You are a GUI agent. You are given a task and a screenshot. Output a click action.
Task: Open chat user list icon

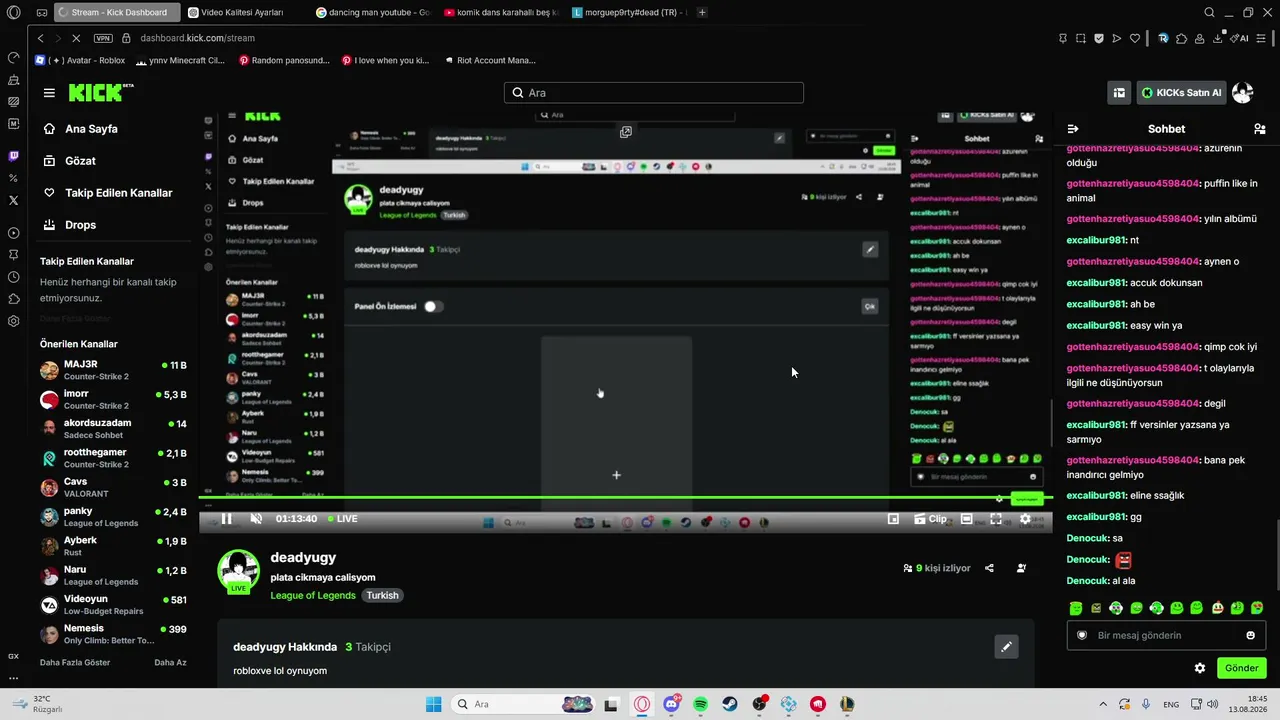point(1259,129)
